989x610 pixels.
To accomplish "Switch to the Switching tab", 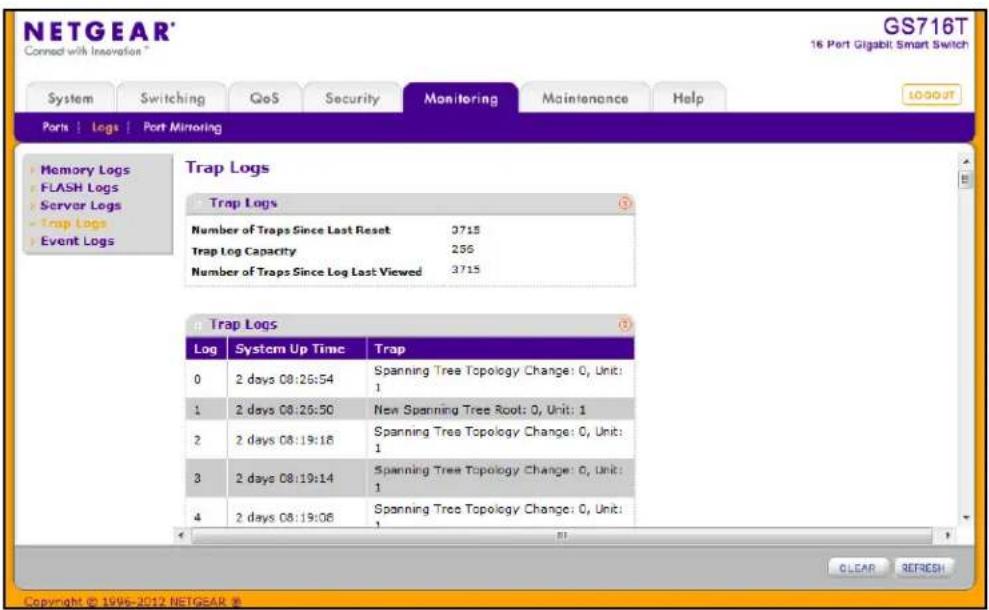I will point(172,98).
